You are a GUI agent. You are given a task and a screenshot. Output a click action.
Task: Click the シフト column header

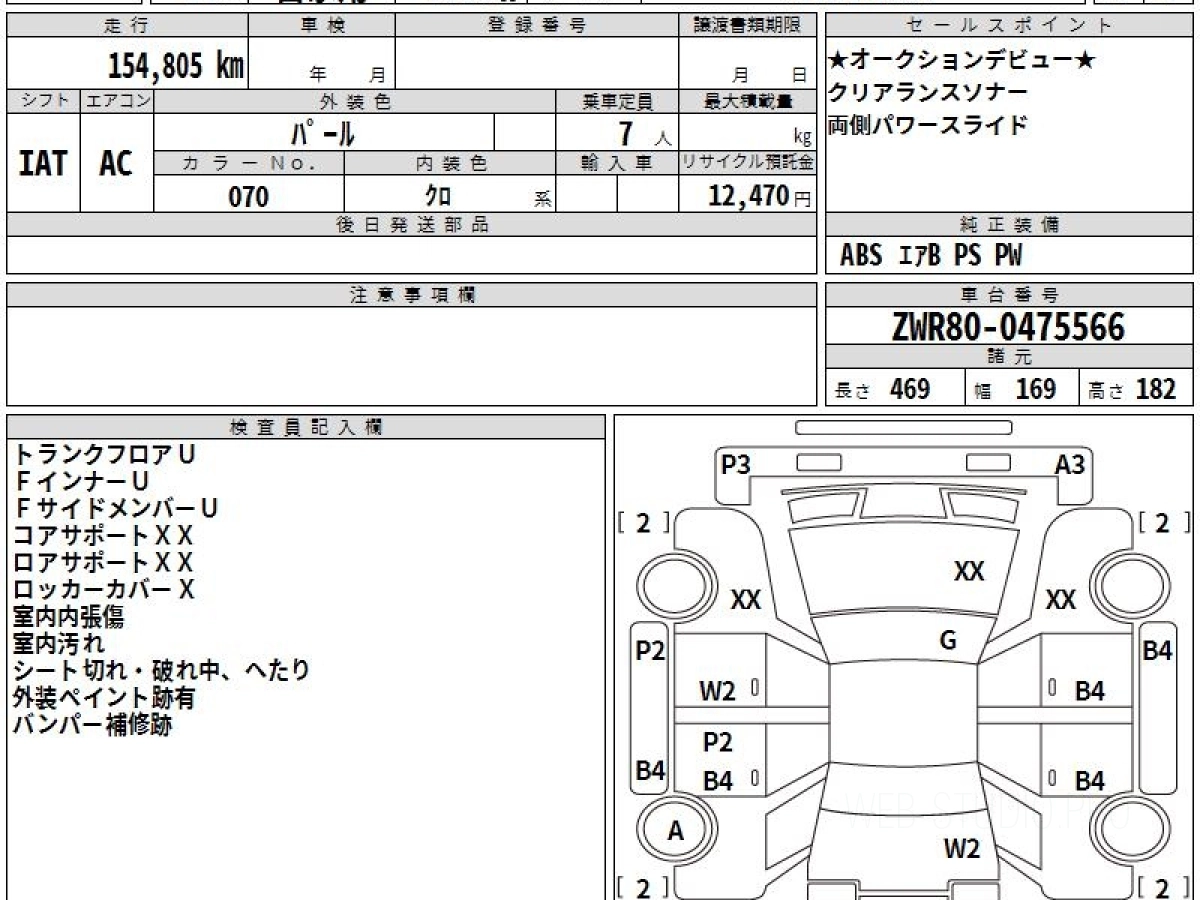(44, 101)
